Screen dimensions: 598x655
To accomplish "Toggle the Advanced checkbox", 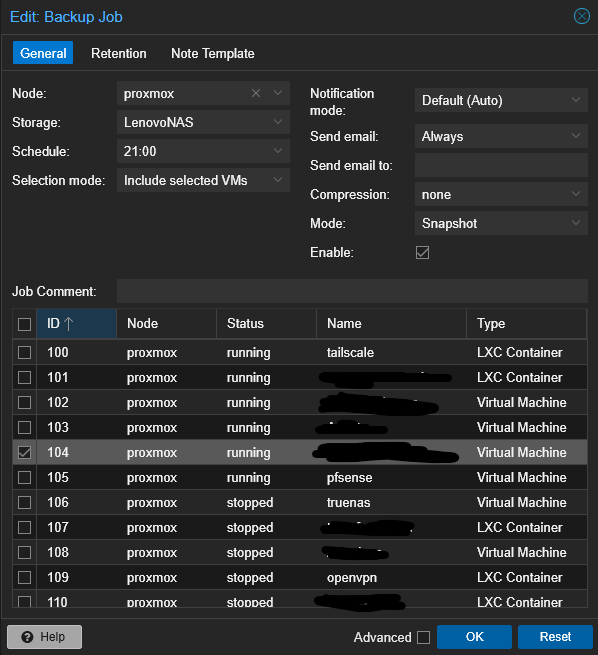I will 423,637.
